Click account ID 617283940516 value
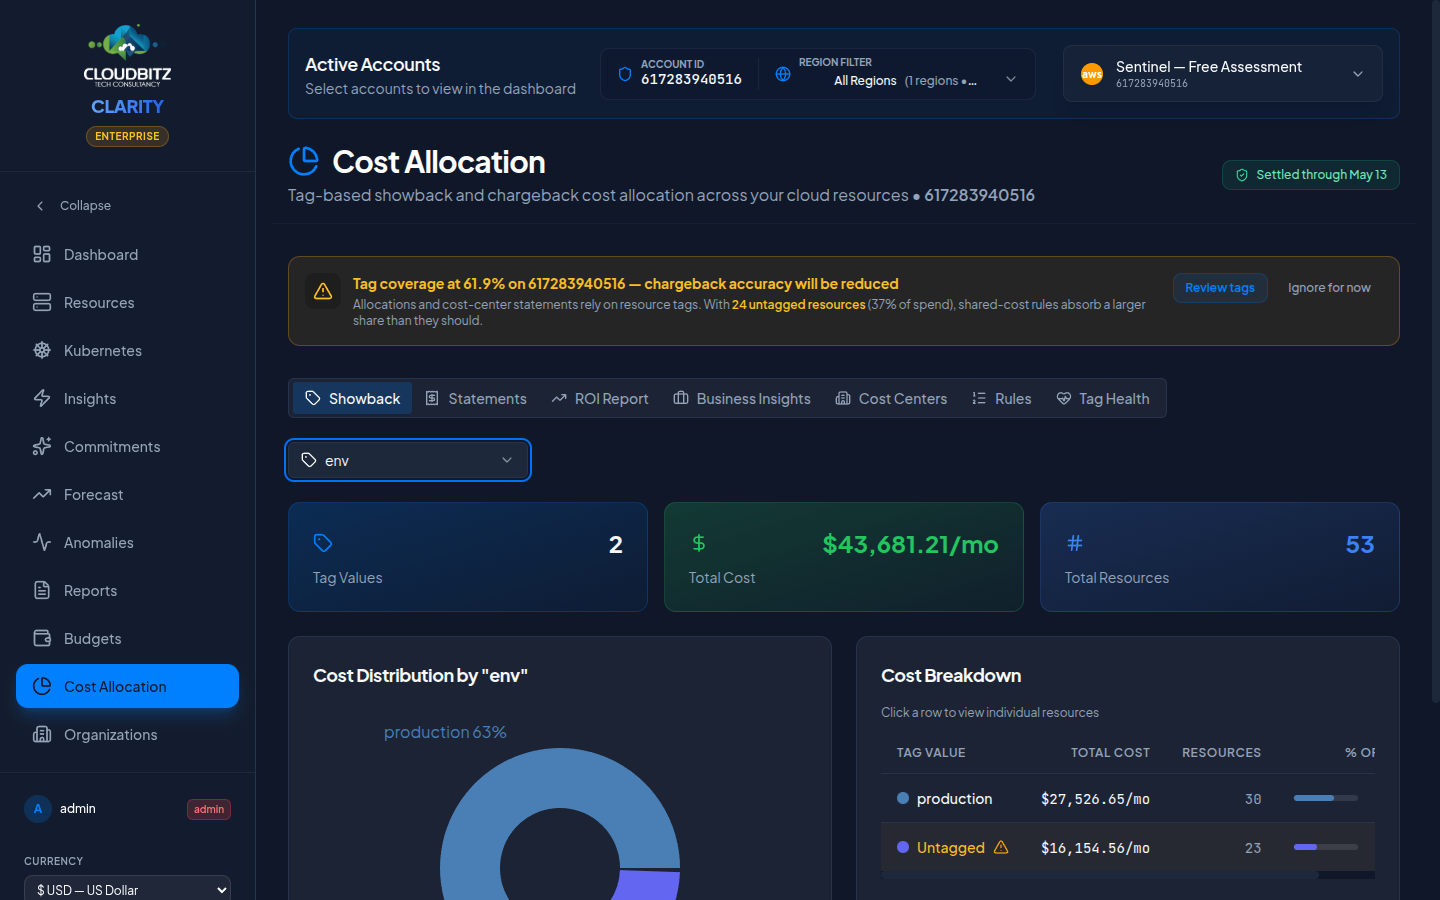The height and width of the screenshot is (900, 1440). point(691,79)
